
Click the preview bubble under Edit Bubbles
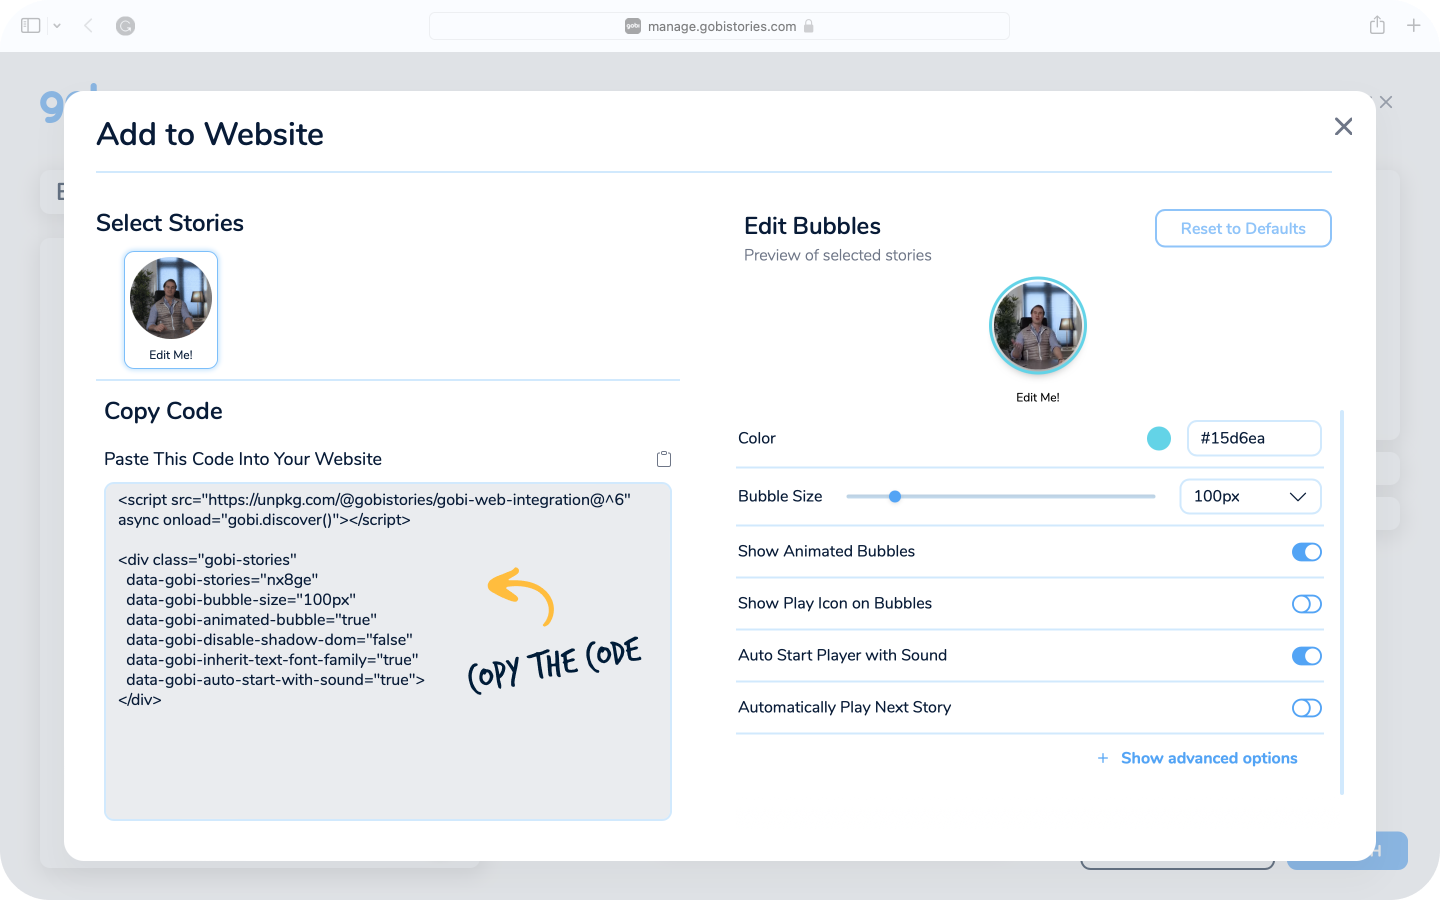click(x=1038, y=325)
